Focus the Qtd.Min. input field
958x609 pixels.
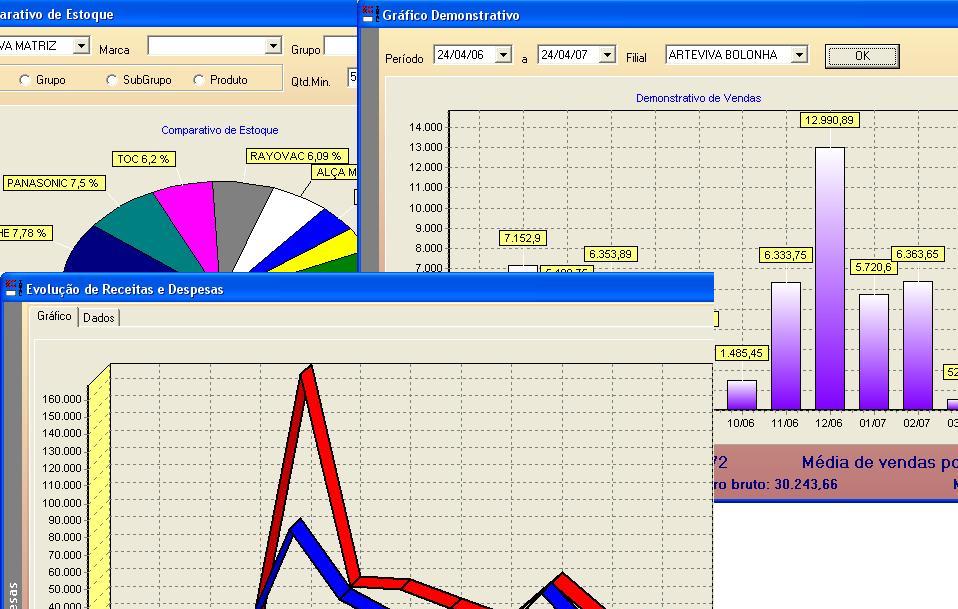[x=352, y=77]
